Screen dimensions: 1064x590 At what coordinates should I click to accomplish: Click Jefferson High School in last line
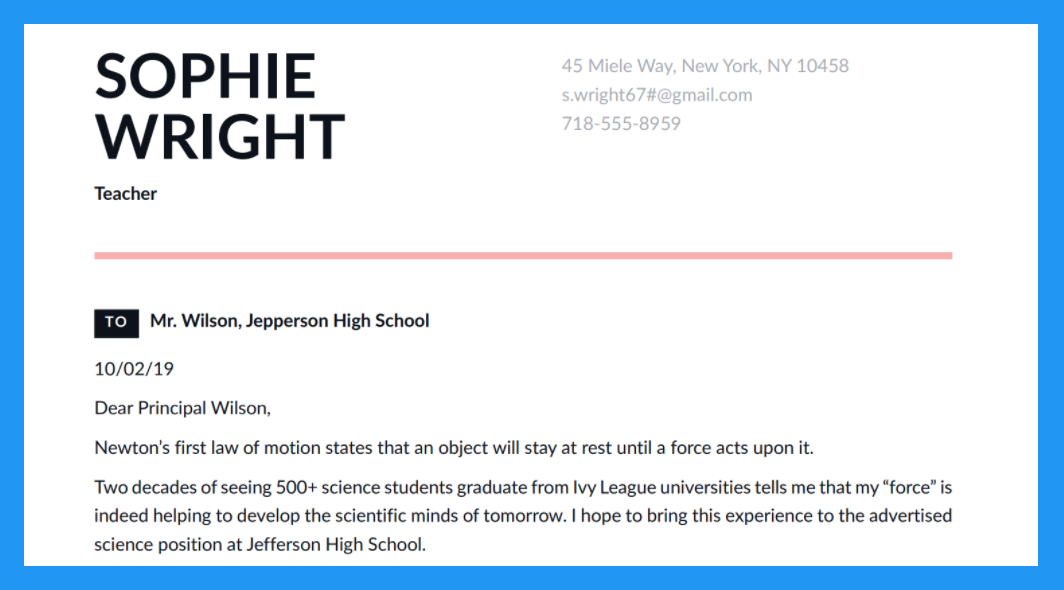tap(335, 545)
